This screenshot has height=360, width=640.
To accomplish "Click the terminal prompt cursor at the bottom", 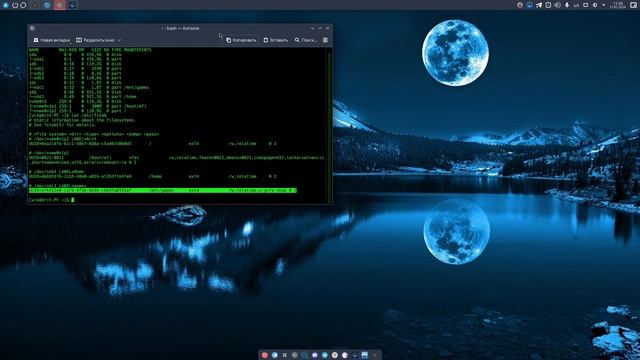I will tap(73, 200).
